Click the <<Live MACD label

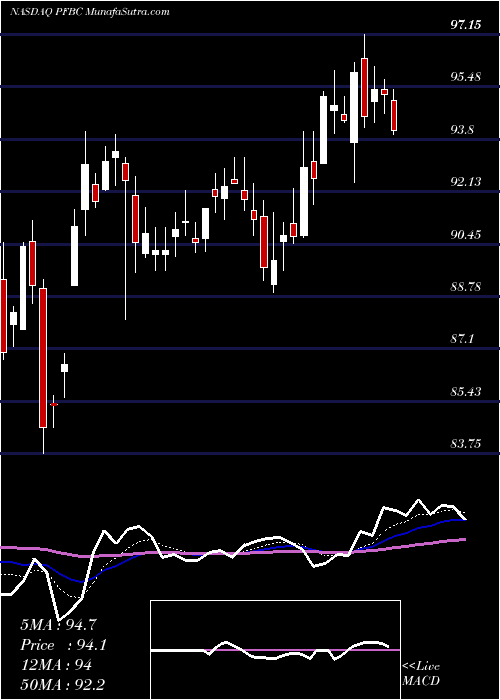tap(421, 674)
